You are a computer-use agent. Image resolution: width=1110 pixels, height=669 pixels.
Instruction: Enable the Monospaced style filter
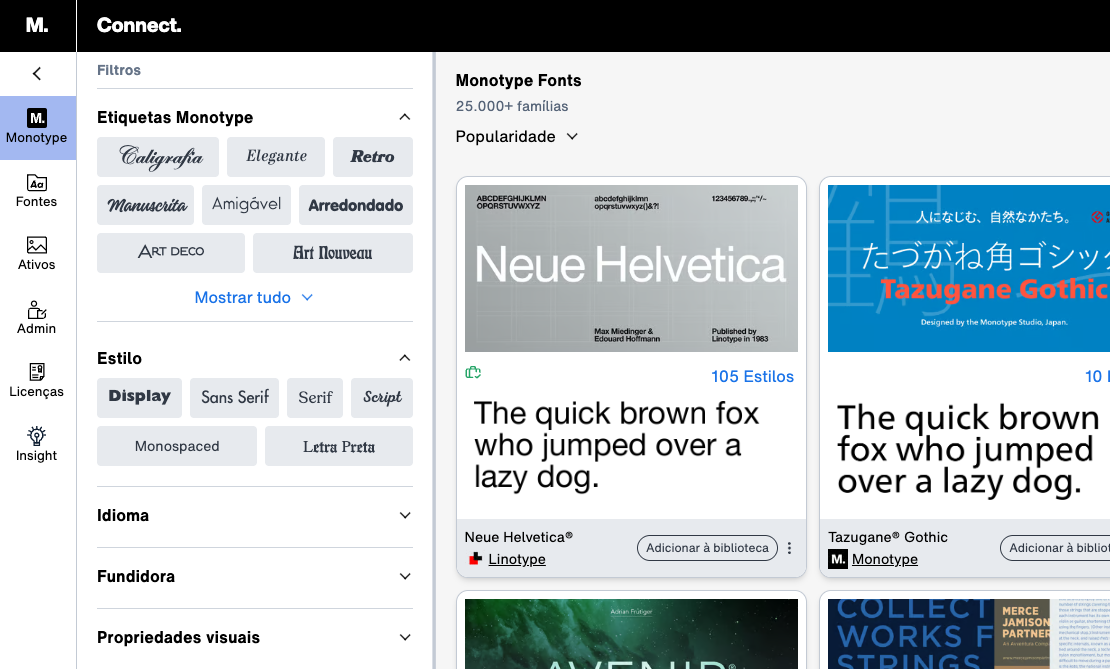click(x=177, y=446)
